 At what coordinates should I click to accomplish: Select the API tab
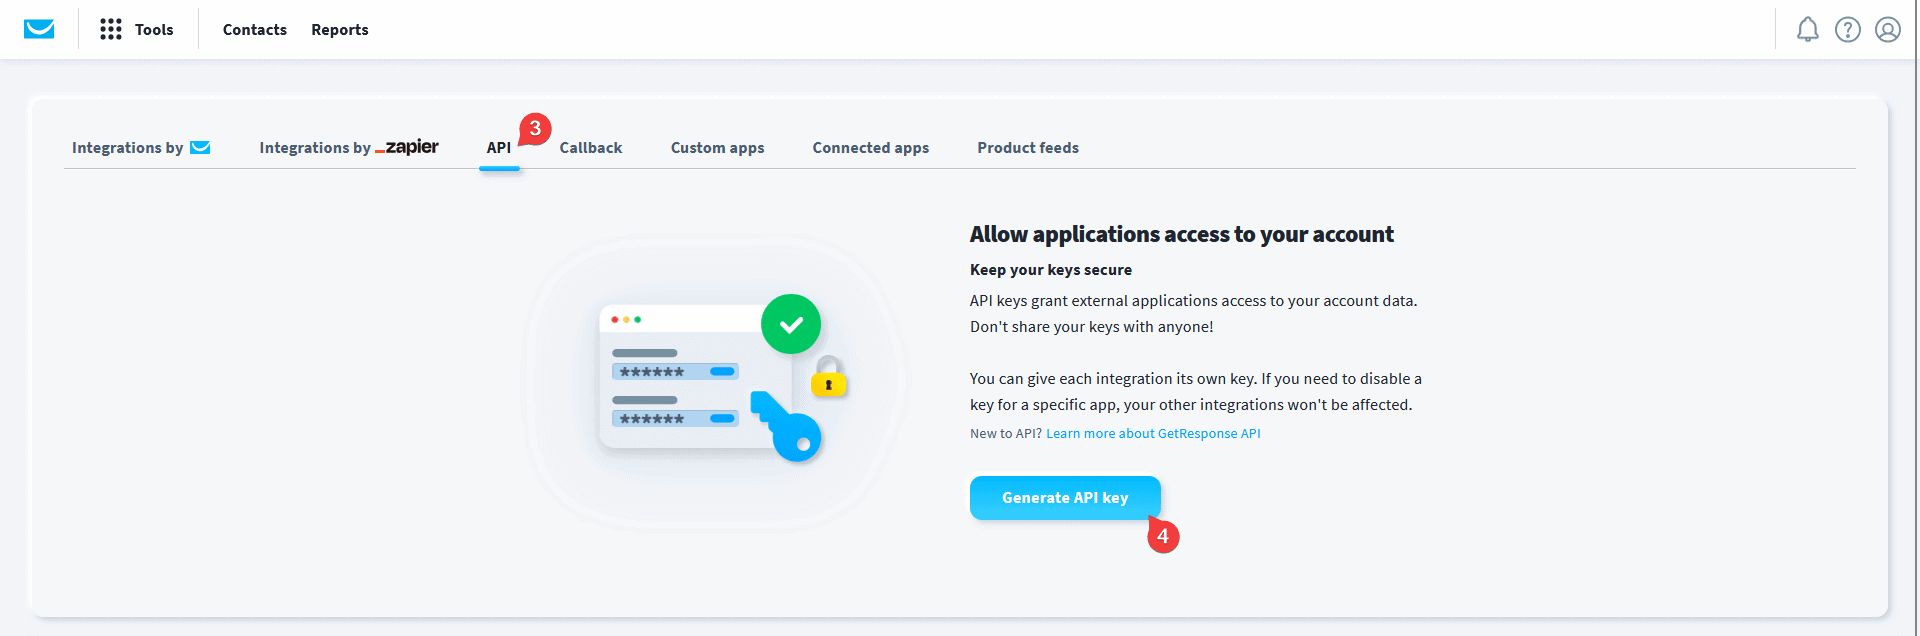click(x=499, y=148)
